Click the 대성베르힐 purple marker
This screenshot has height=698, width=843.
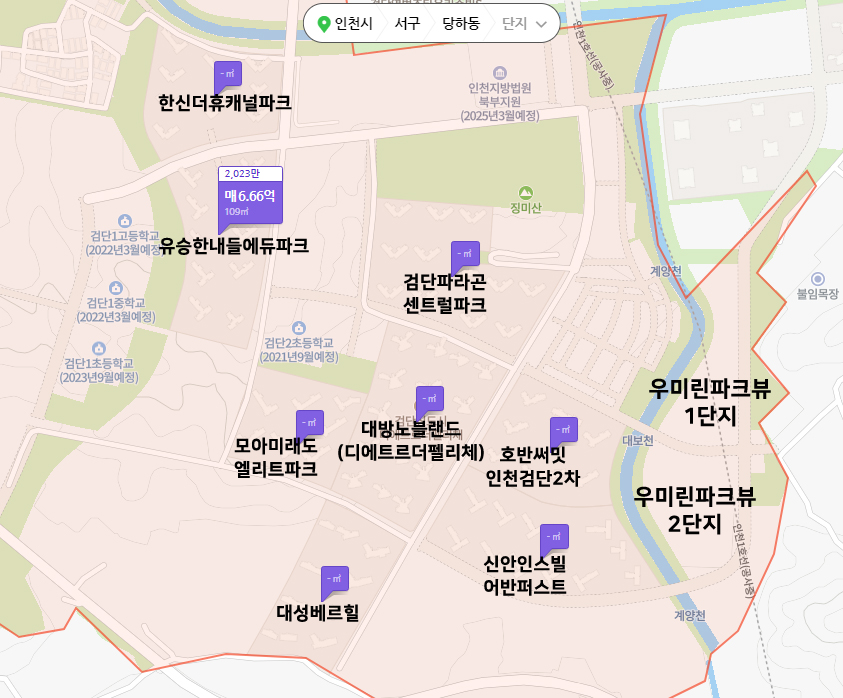pyautogui.click(x=334, y=580)
